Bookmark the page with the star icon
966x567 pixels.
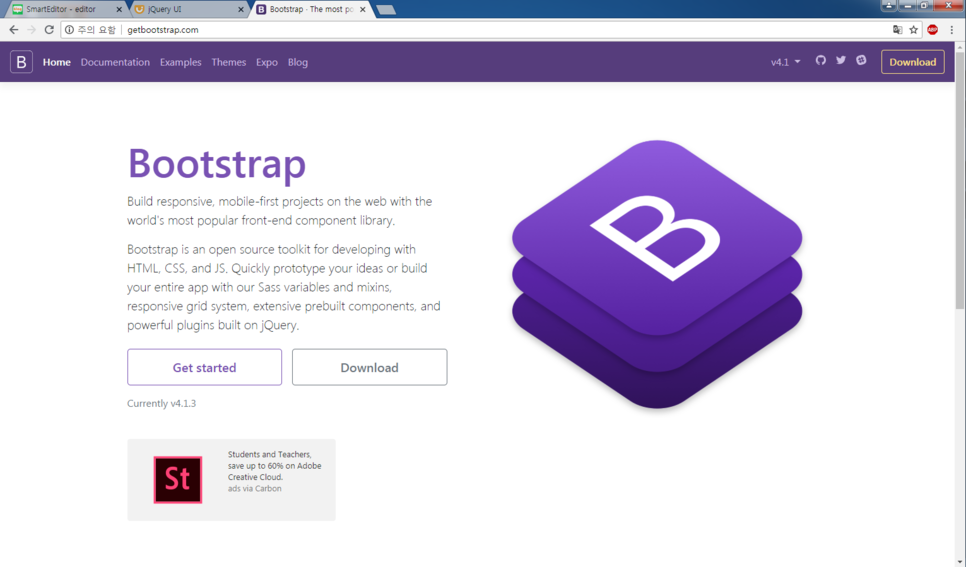coord(914,30)
